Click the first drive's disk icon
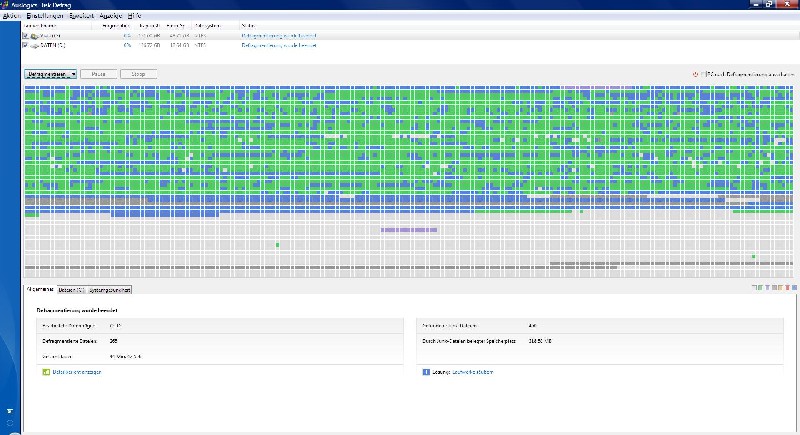This screenshot has height=435, width=800. [x=34, y=36]
